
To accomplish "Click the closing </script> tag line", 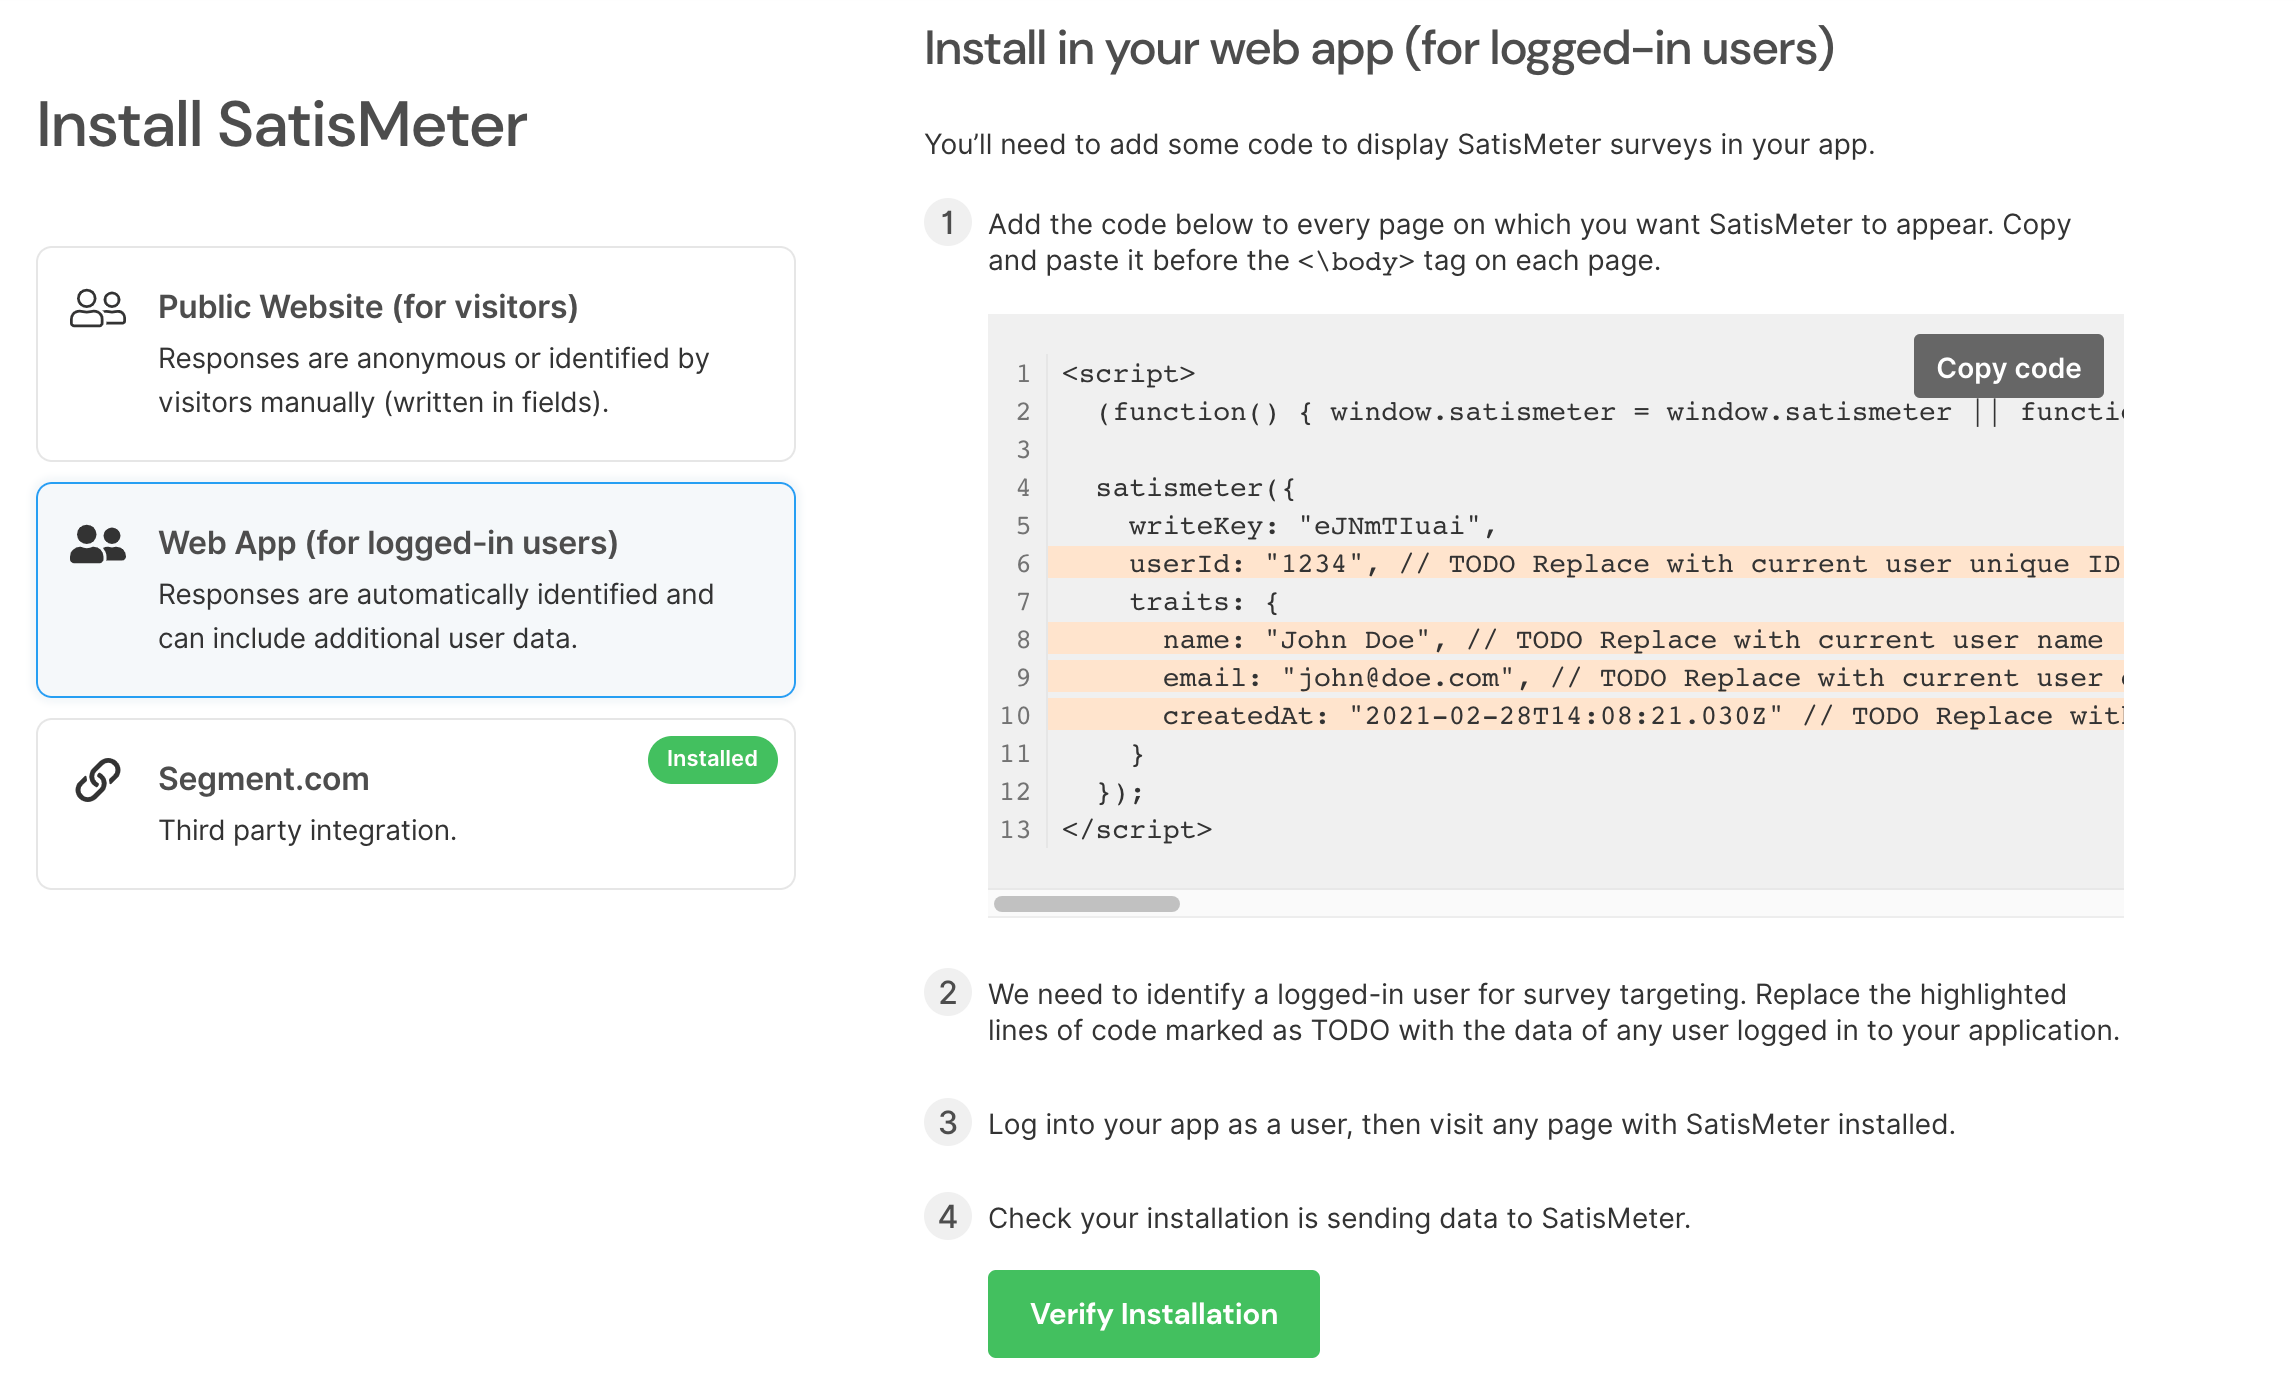I will click(x=1137, y=830).
